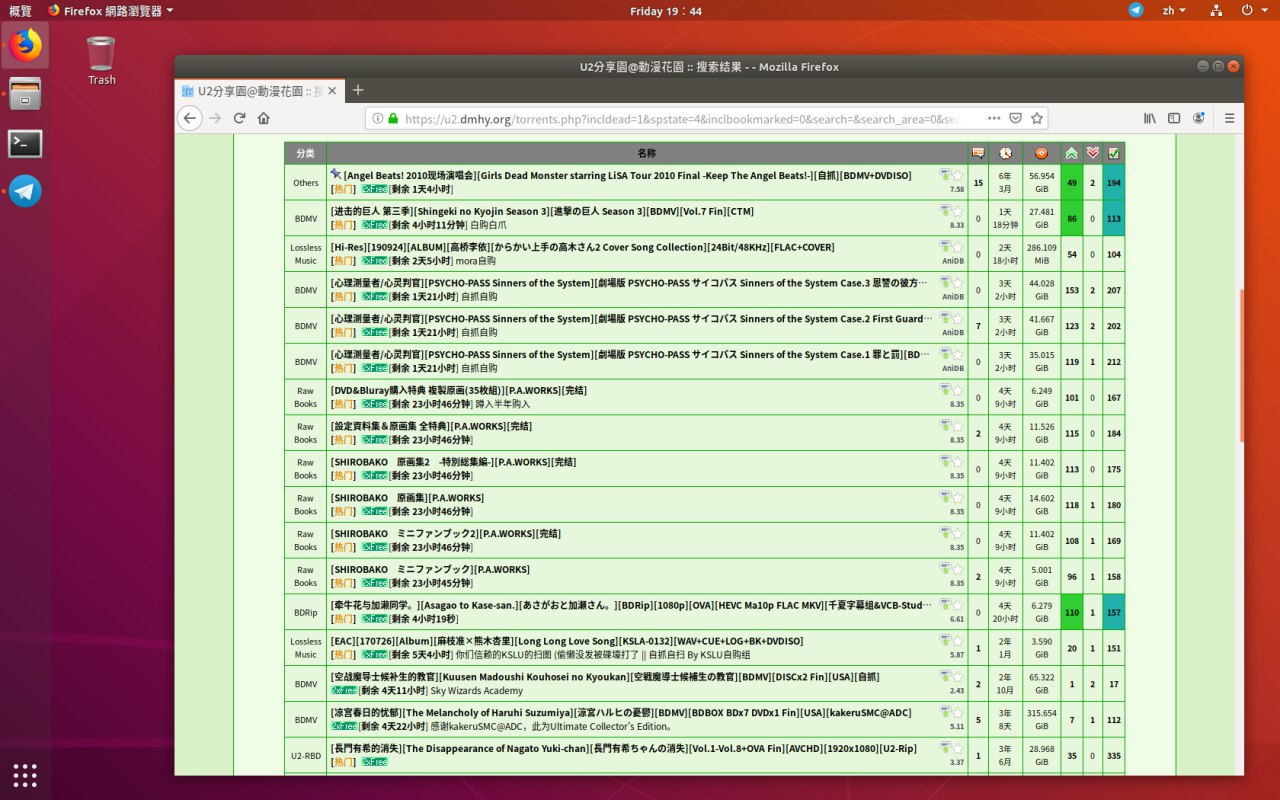Open the 长门有希的消失 U2-Rip torrent link
The image size is (1280, 800).
pos(624,748)
